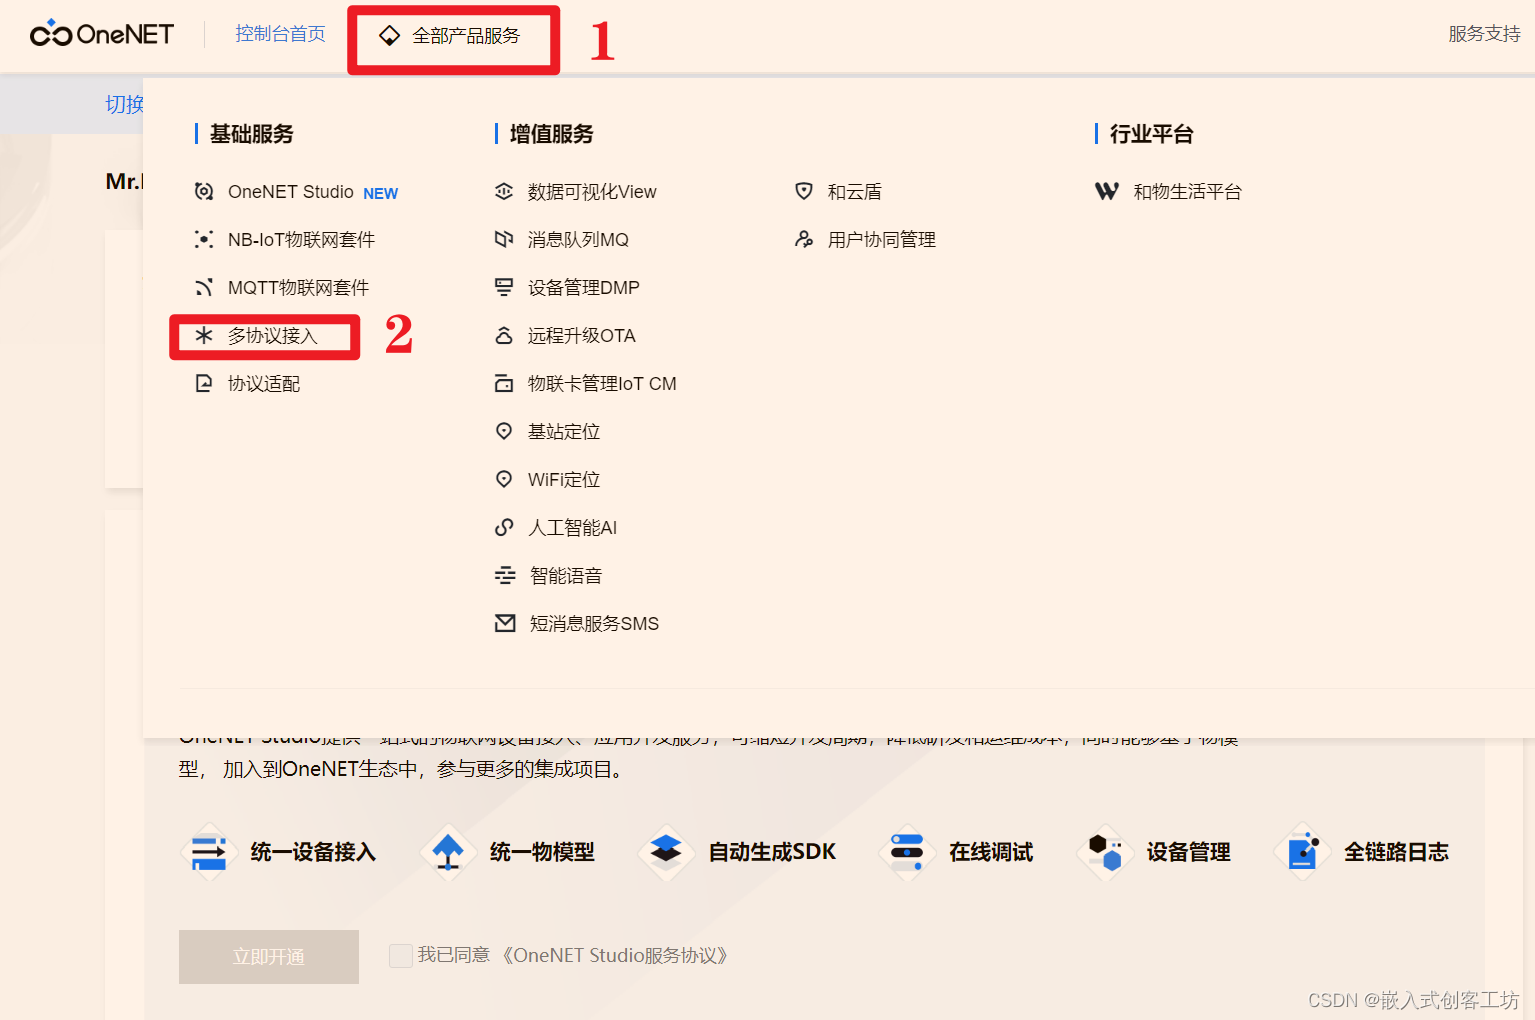Open the 《OneNET Studio服务协议》 link
Image resolution: width=1535 pixels, height=1020 pixels.
click(613, 955)
